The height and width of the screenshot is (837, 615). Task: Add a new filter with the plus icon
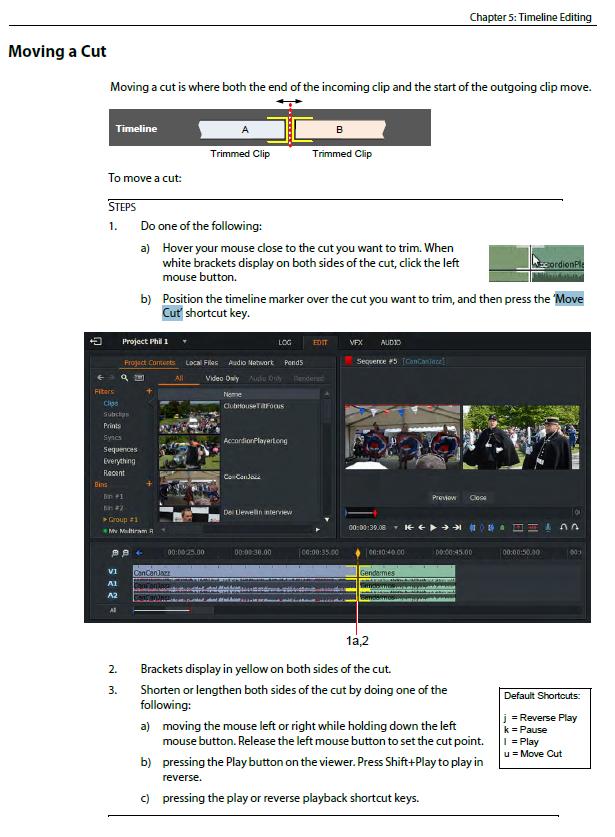click(x=150, y=391)
